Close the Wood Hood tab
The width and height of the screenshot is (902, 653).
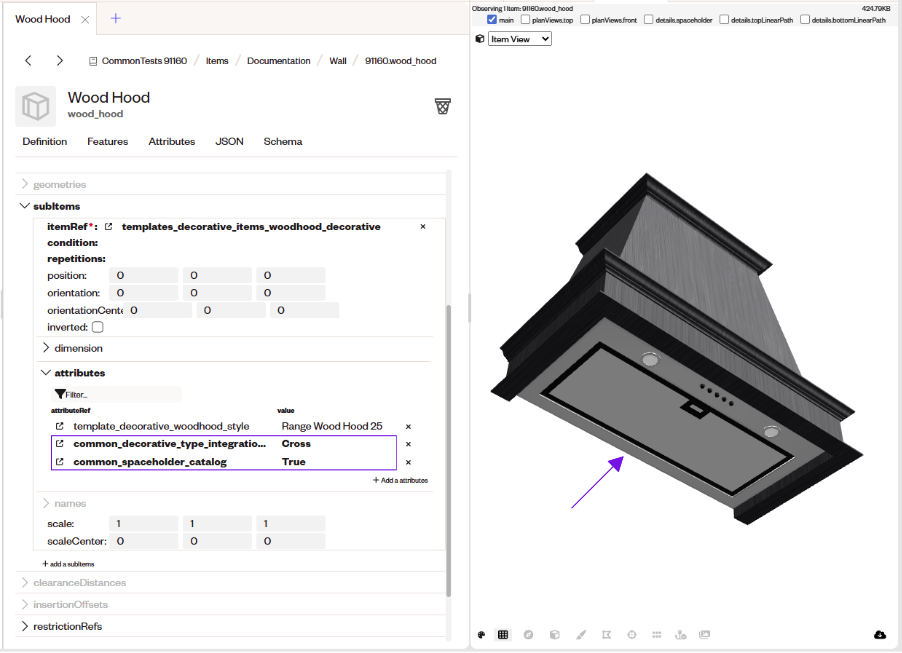85,20
